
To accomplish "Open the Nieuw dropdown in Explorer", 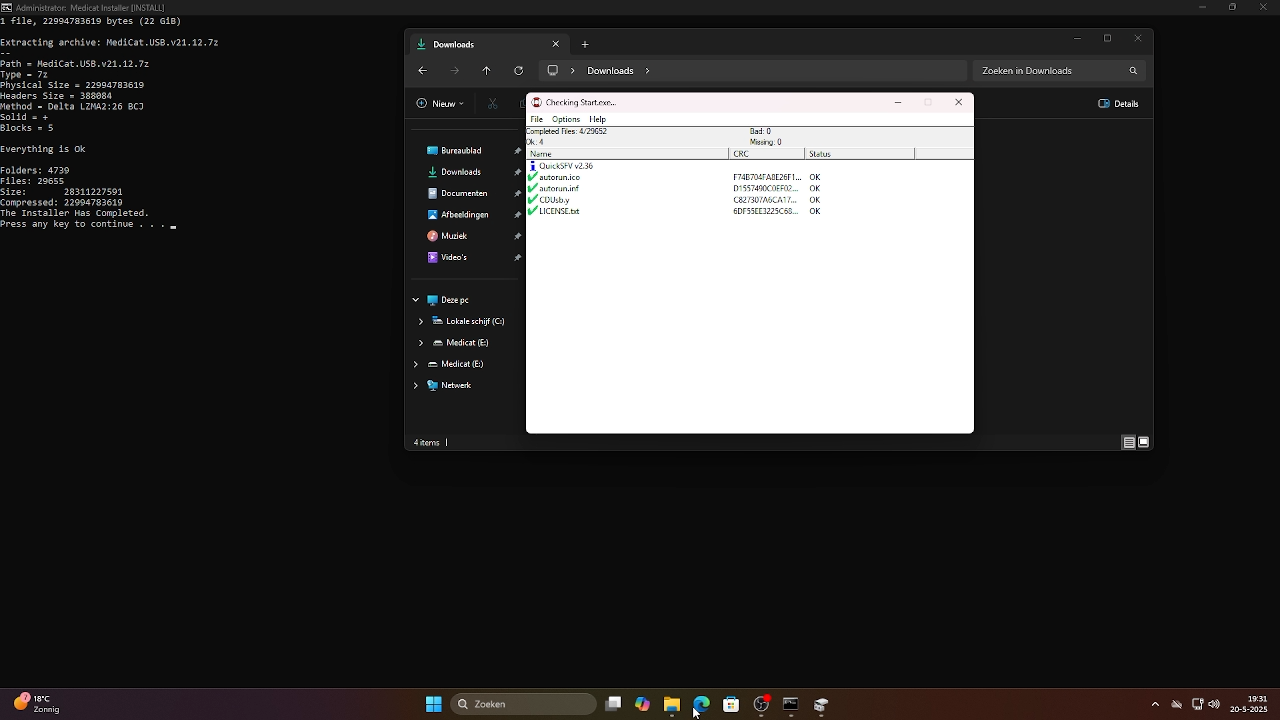I will [441, 103].
